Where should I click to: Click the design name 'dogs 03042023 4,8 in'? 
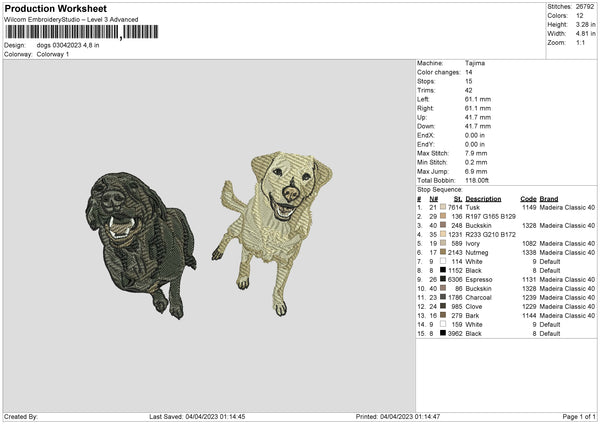[68, 45]
